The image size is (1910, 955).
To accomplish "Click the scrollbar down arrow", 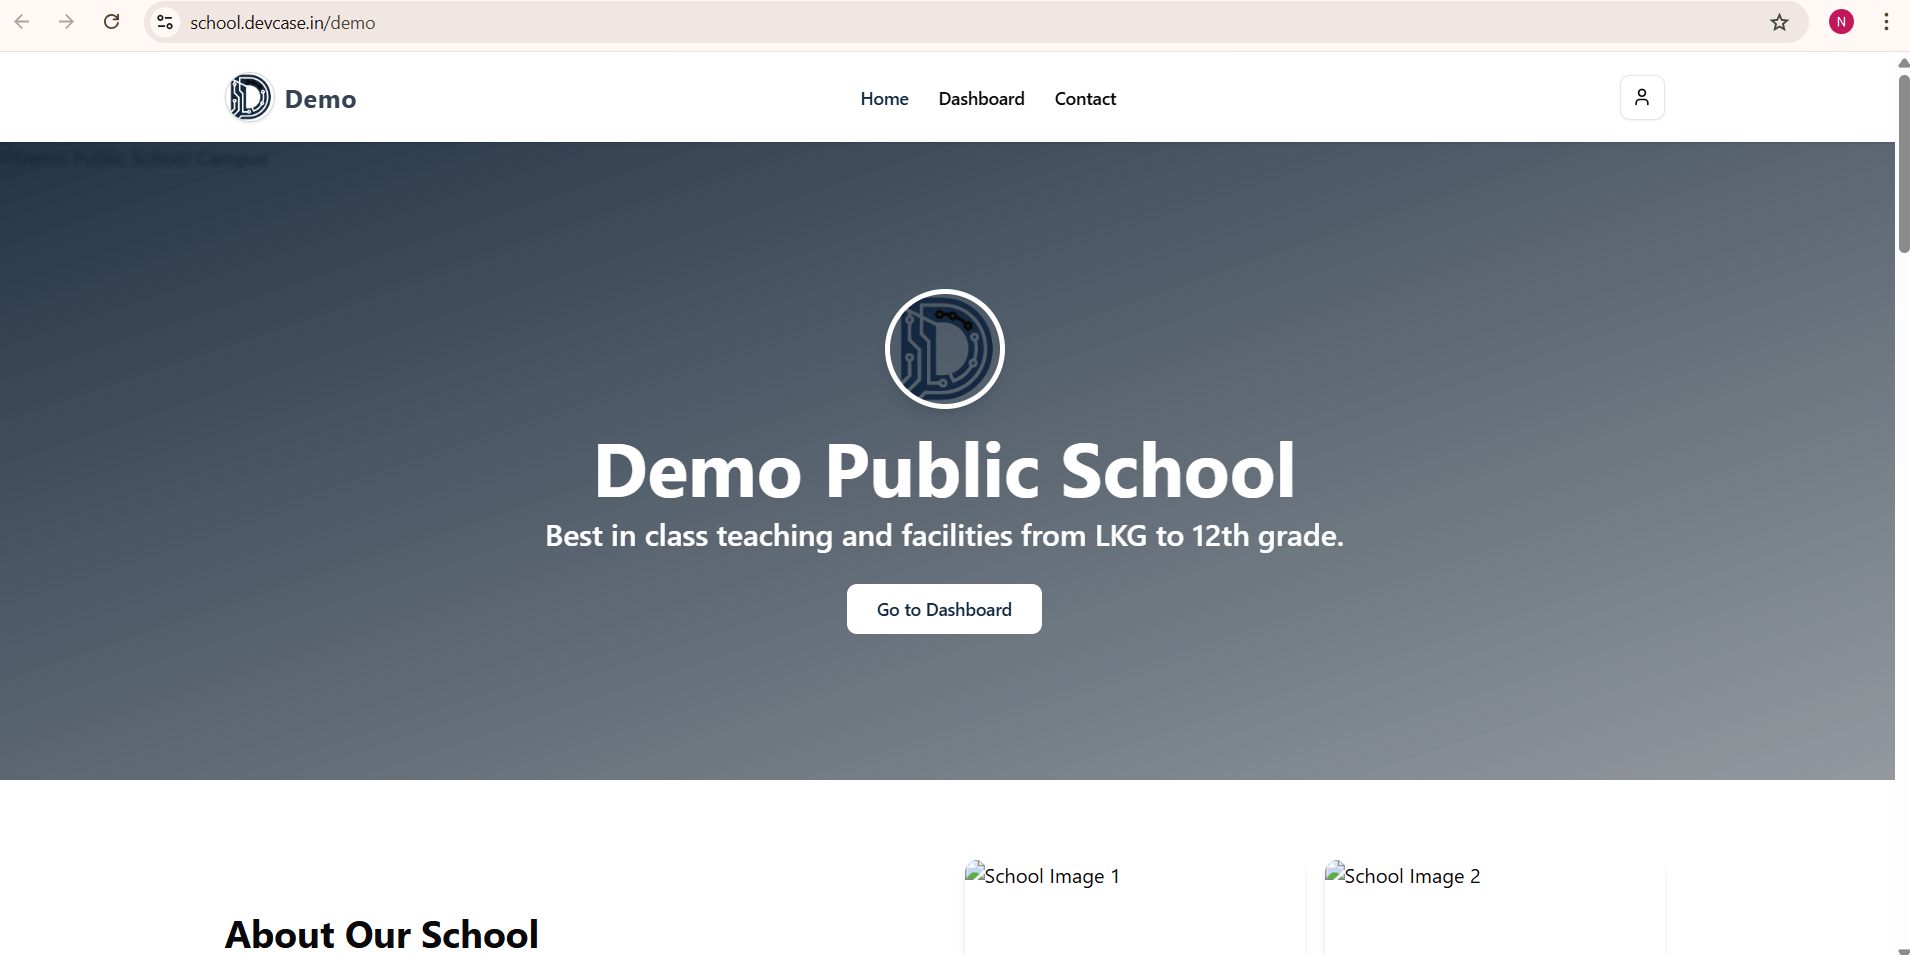I will pos(1903,950).
